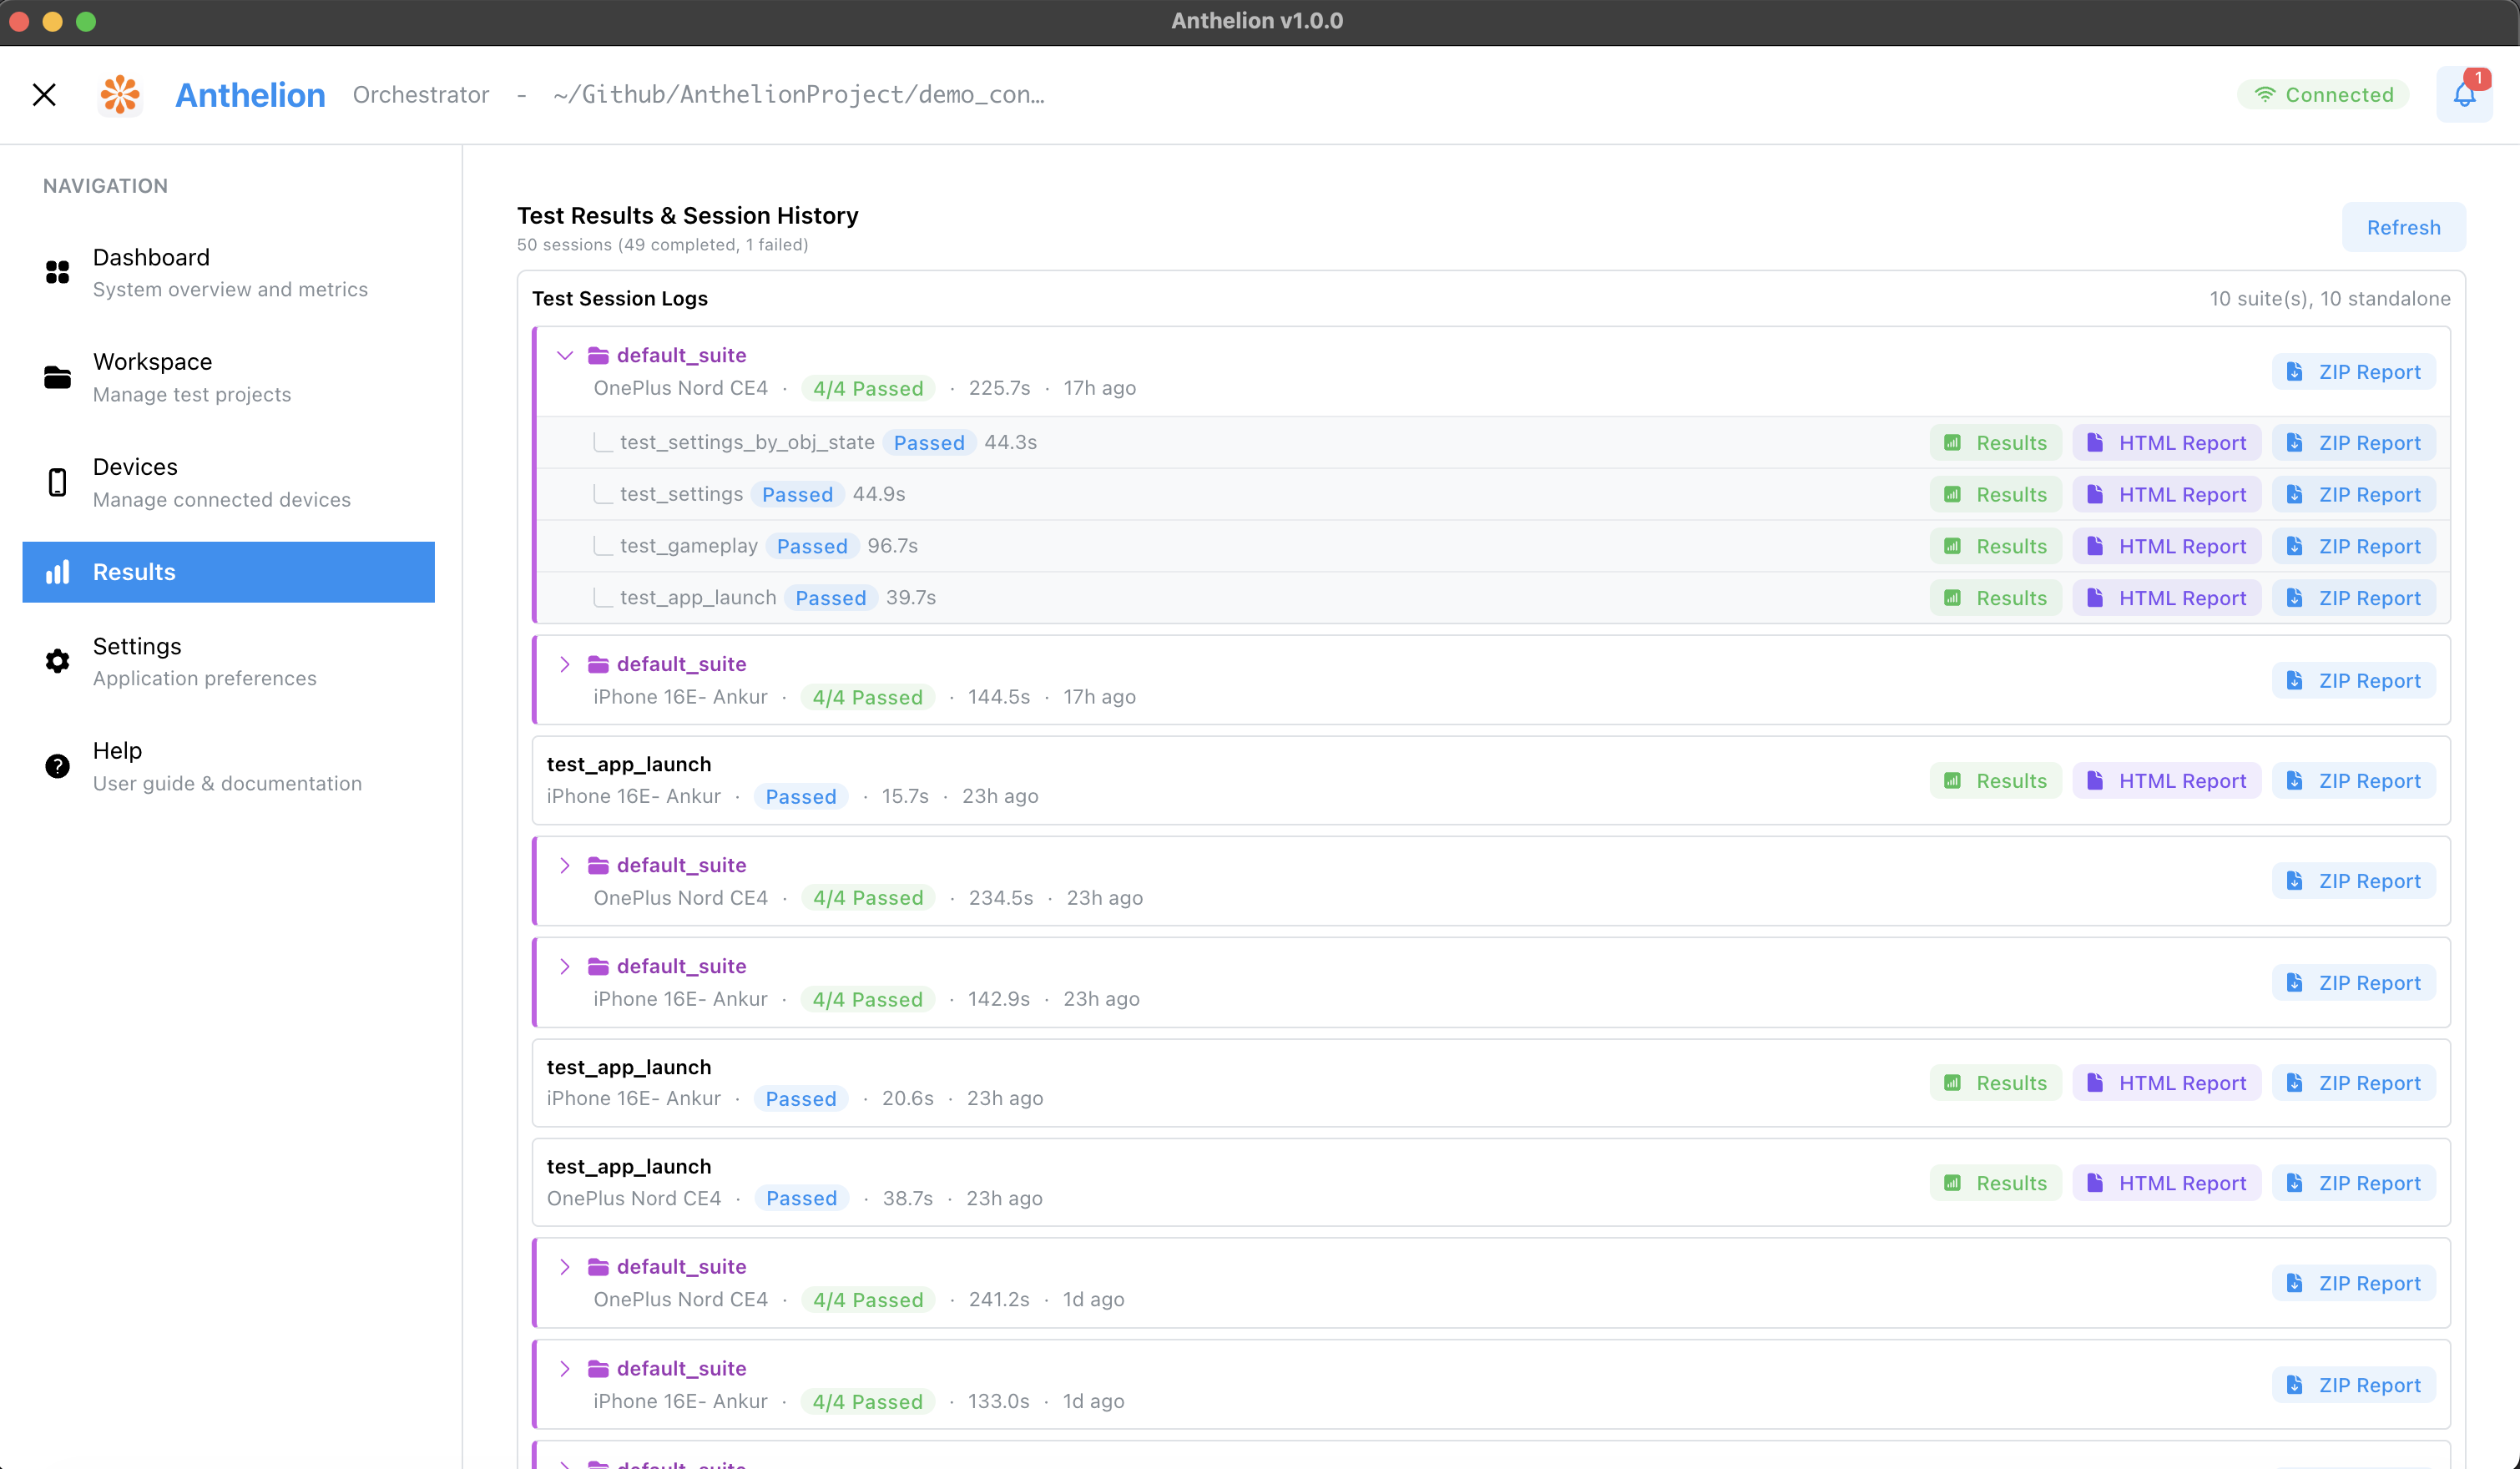Expand the default_suite that ran 241.2s
This screenshot has height=1469, width=2520.
pyautogui.click(x=565, y=1267)
